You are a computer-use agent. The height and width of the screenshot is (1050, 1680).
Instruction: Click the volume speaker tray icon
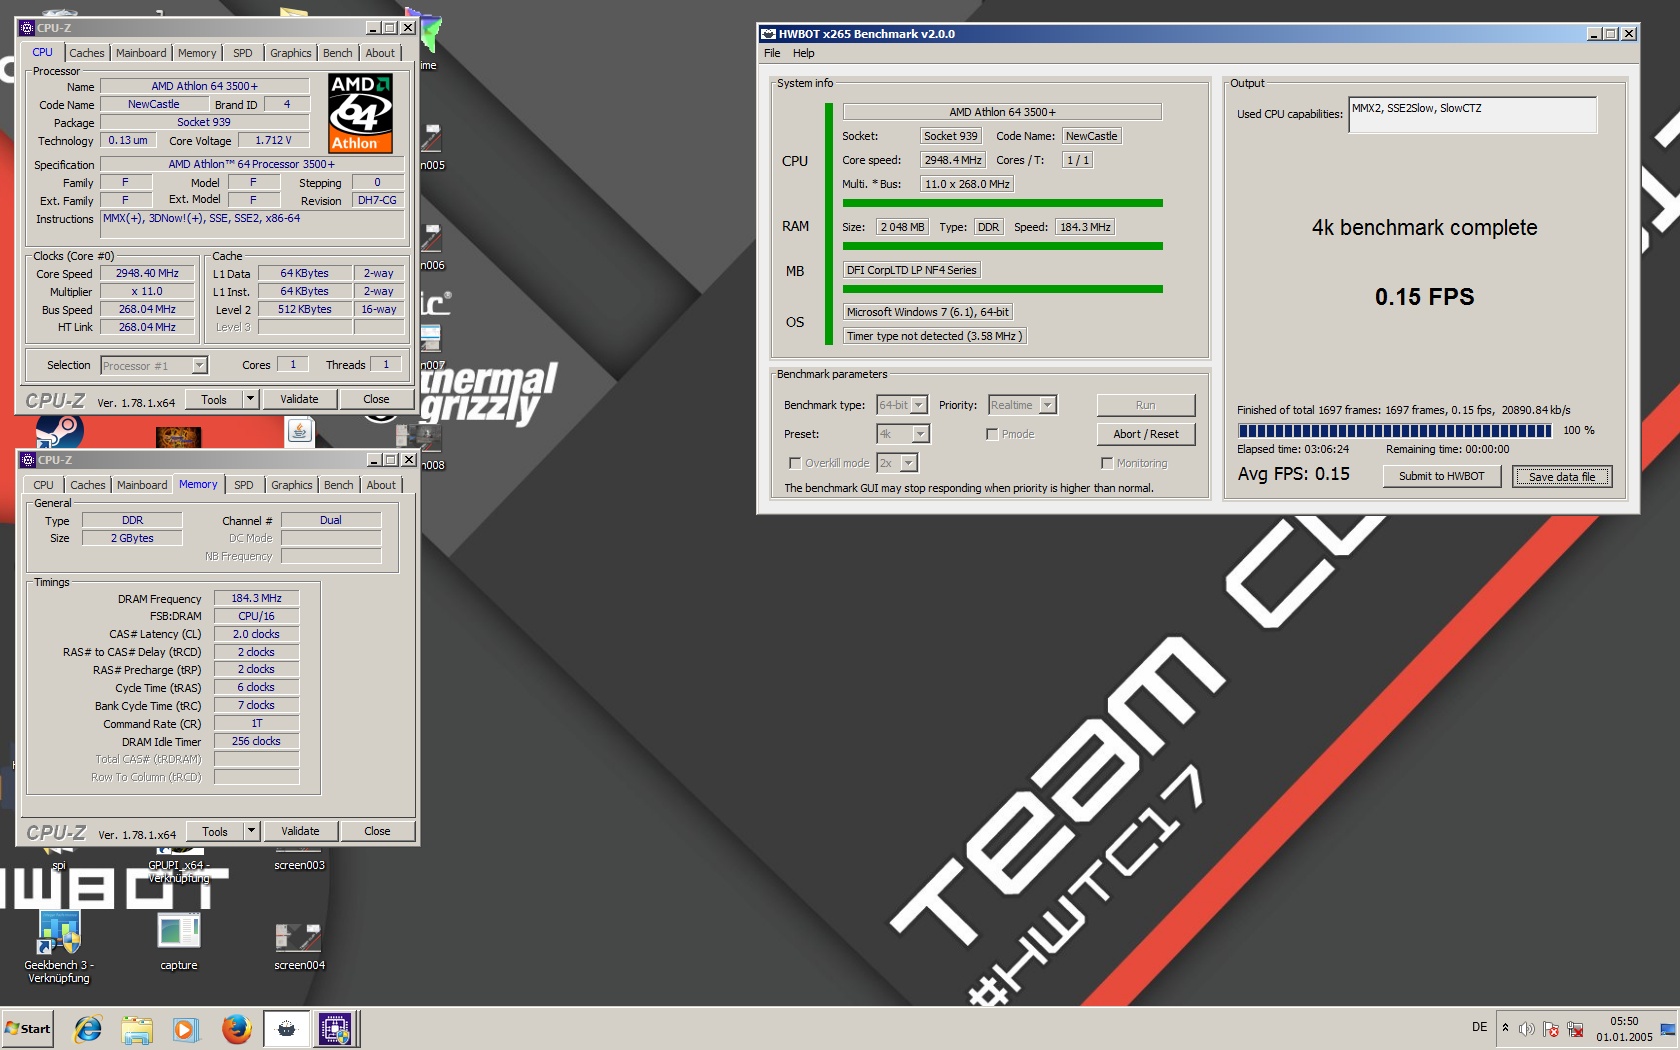click(x=1526, y=1029)
